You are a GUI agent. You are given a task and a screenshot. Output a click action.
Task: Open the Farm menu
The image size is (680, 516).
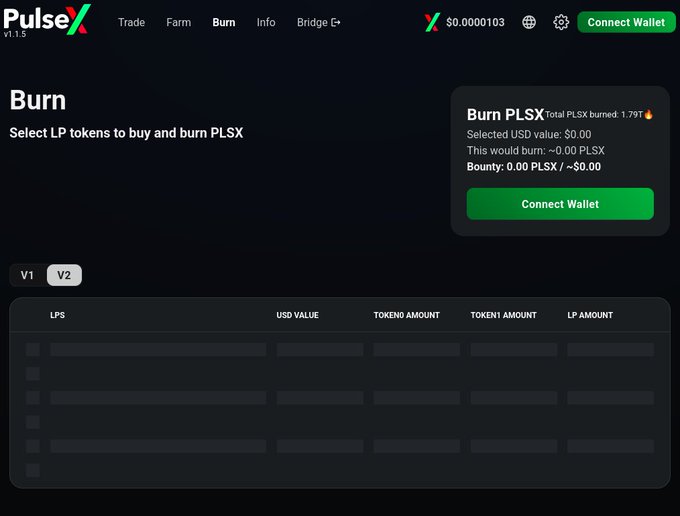point(178,22)
